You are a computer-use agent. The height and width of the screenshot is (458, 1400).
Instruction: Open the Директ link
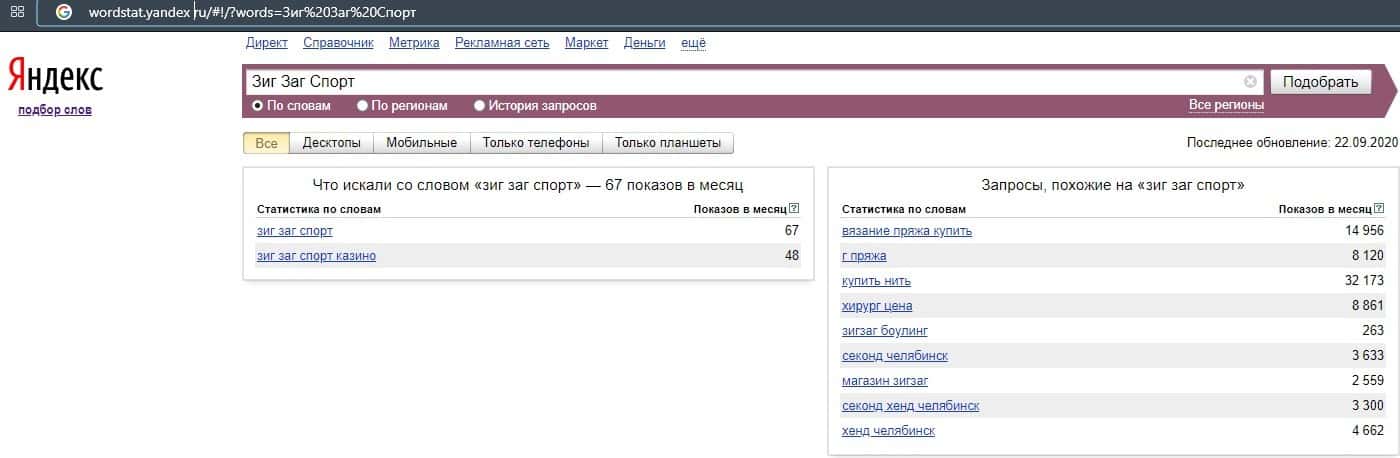pyautogui.click(x=266, y=43)
